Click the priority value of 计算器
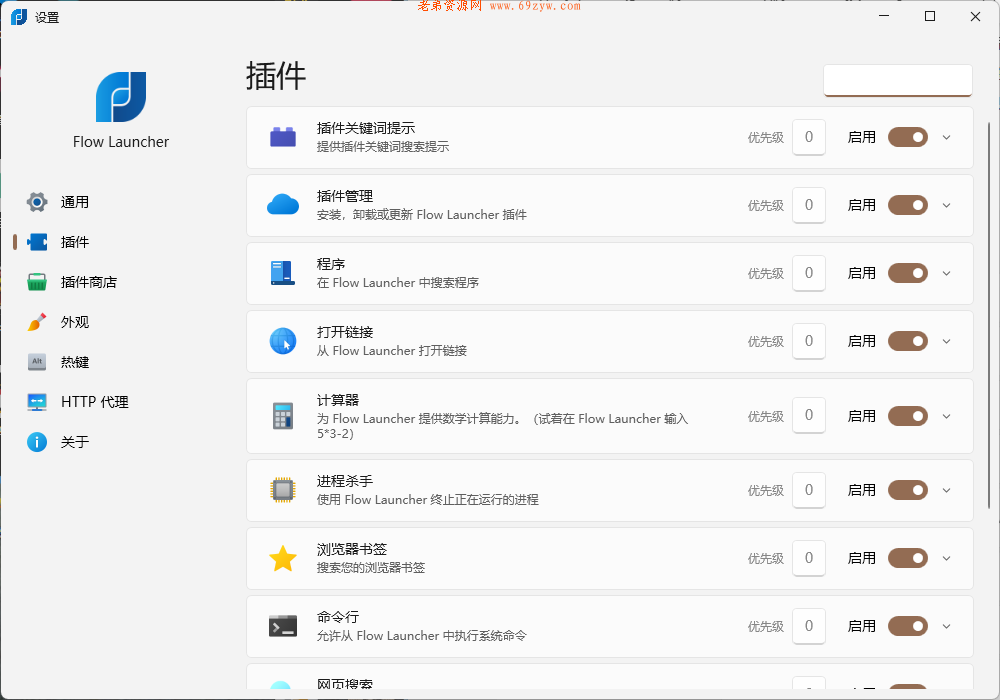Image resolution: width=1000 pixels, height=700 pixels. [809, 416]
